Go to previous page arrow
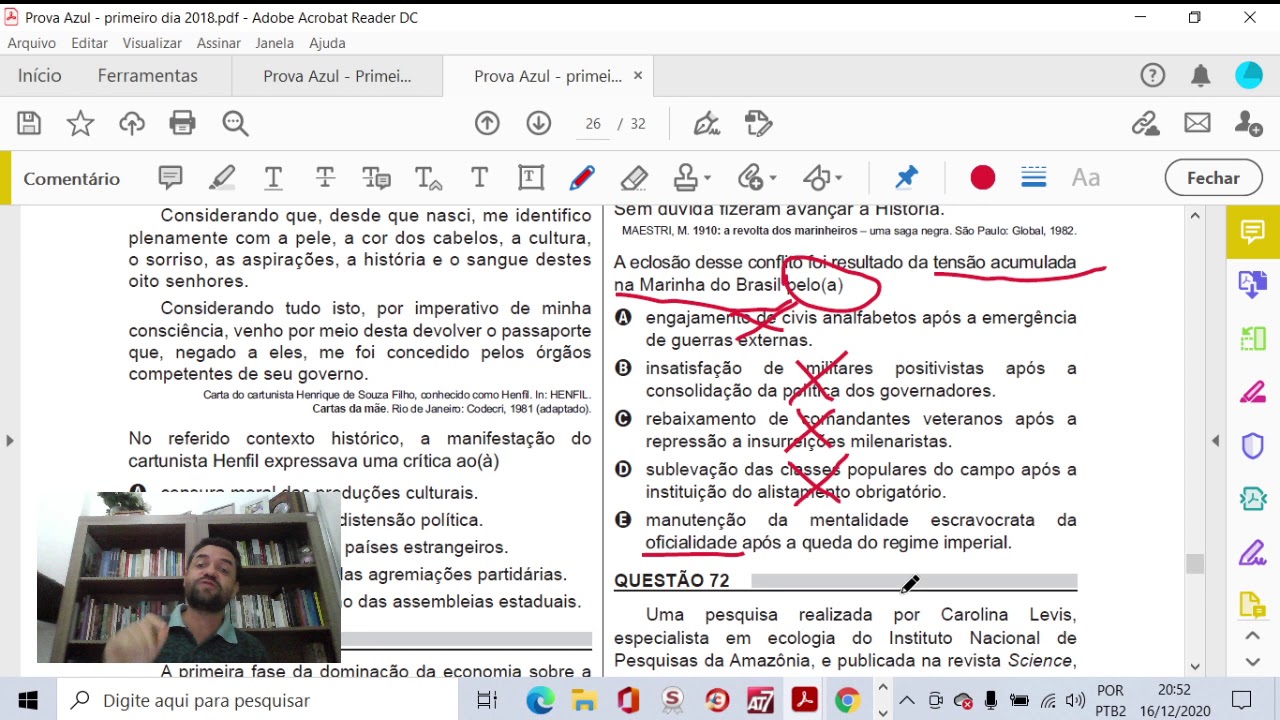1280x720 pixels. click(x=487, y=123)
